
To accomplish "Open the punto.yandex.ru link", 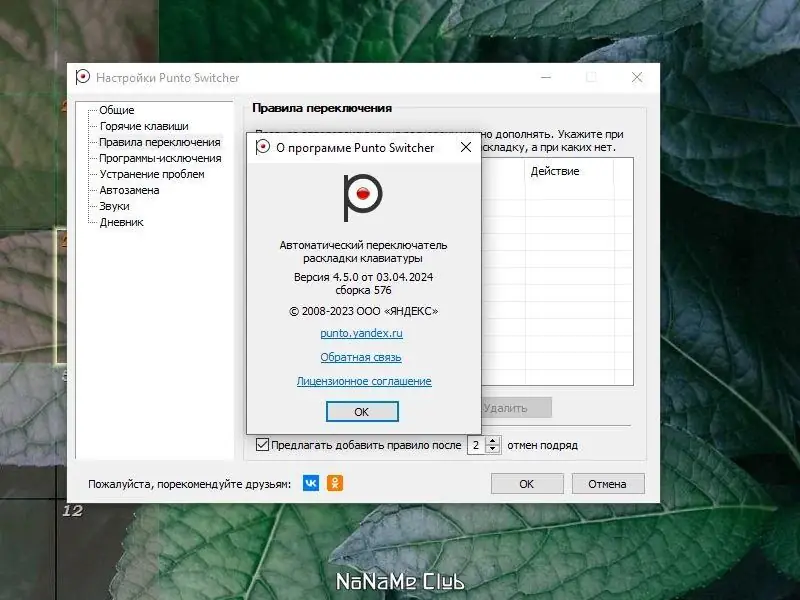I will [x=361, y=333].
